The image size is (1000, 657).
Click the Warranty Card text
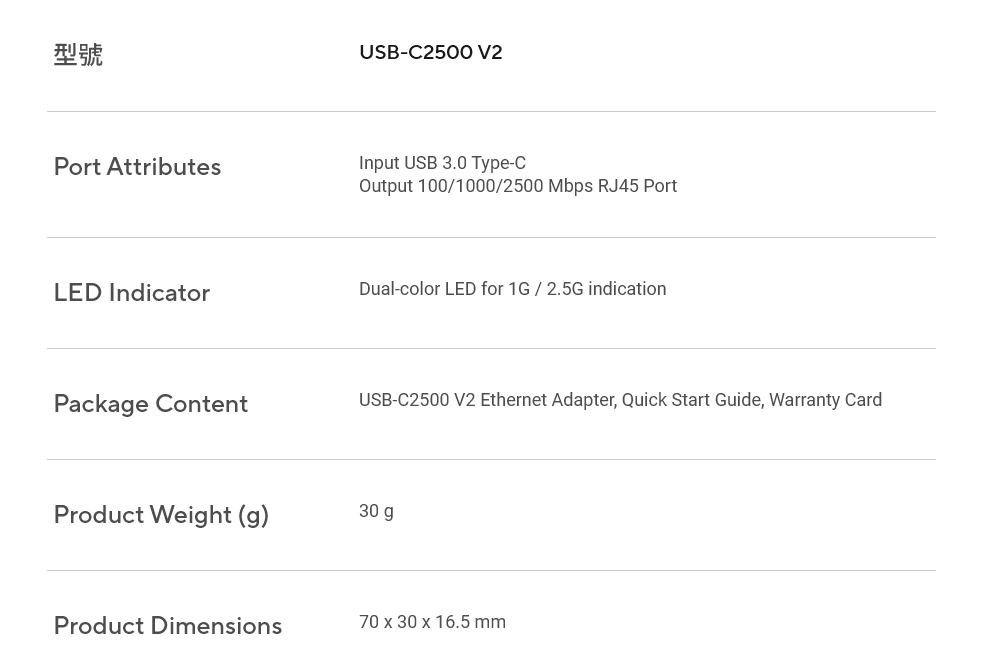(x=825, y=400)
